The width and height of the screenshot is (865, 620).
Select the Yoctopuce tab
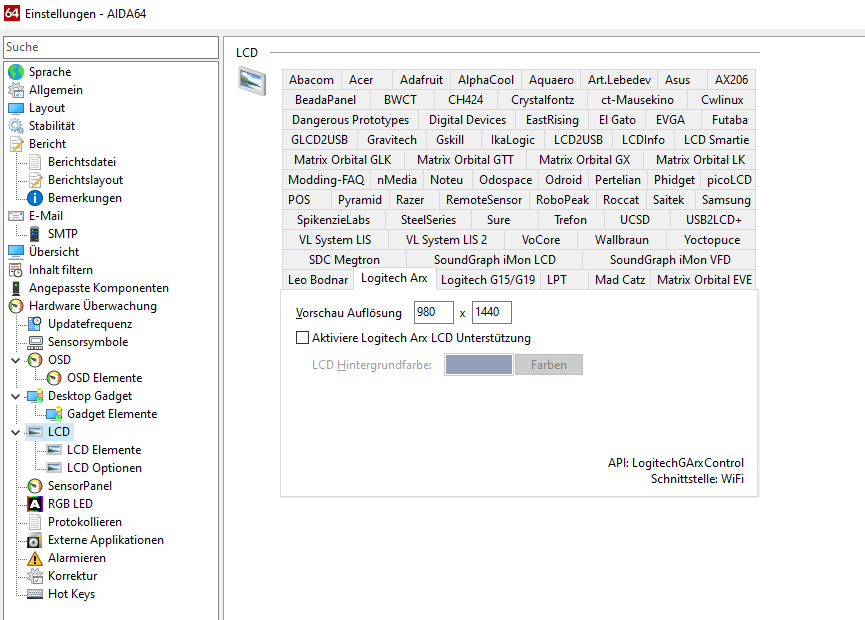pos(712,240)
